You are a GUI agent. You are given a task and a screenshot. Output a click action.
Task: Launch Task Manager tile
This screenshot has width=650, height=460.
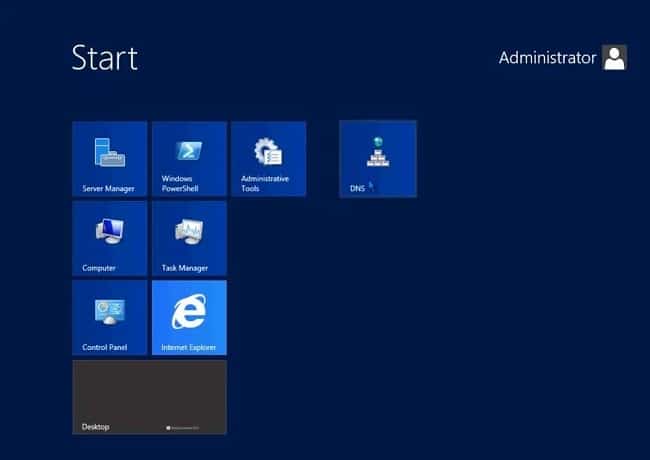pyautogui.click(x=189, y=238)
